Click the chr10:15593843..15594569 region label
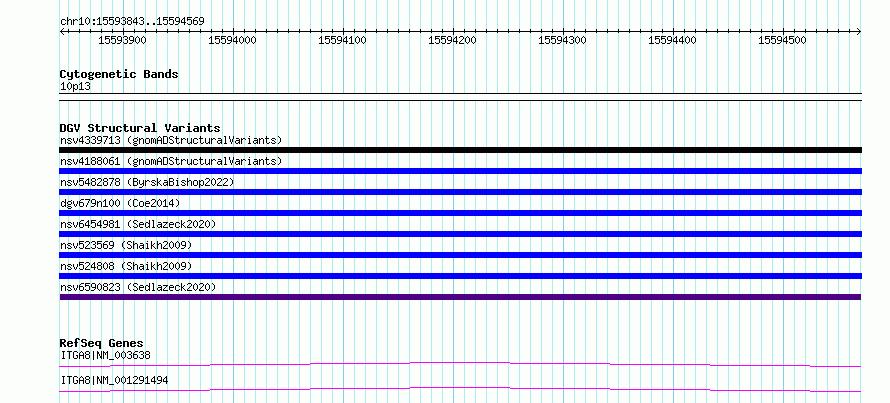Image resolution: width=890 pixels, height=403 pixels. 132,22
